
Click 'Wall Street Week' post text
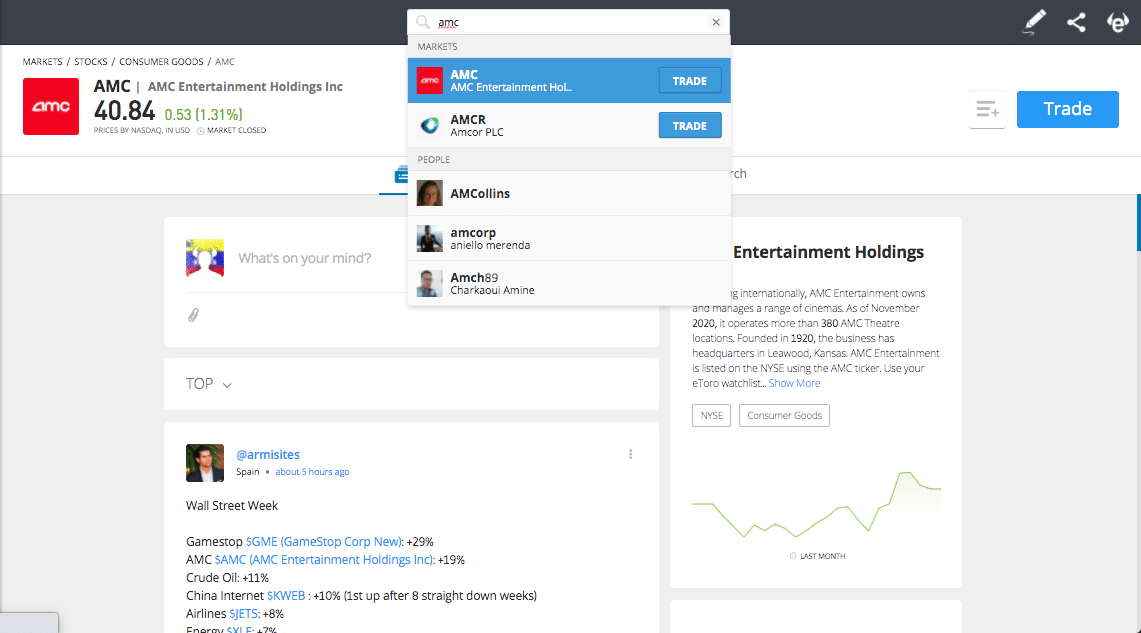tap(231, 506)
